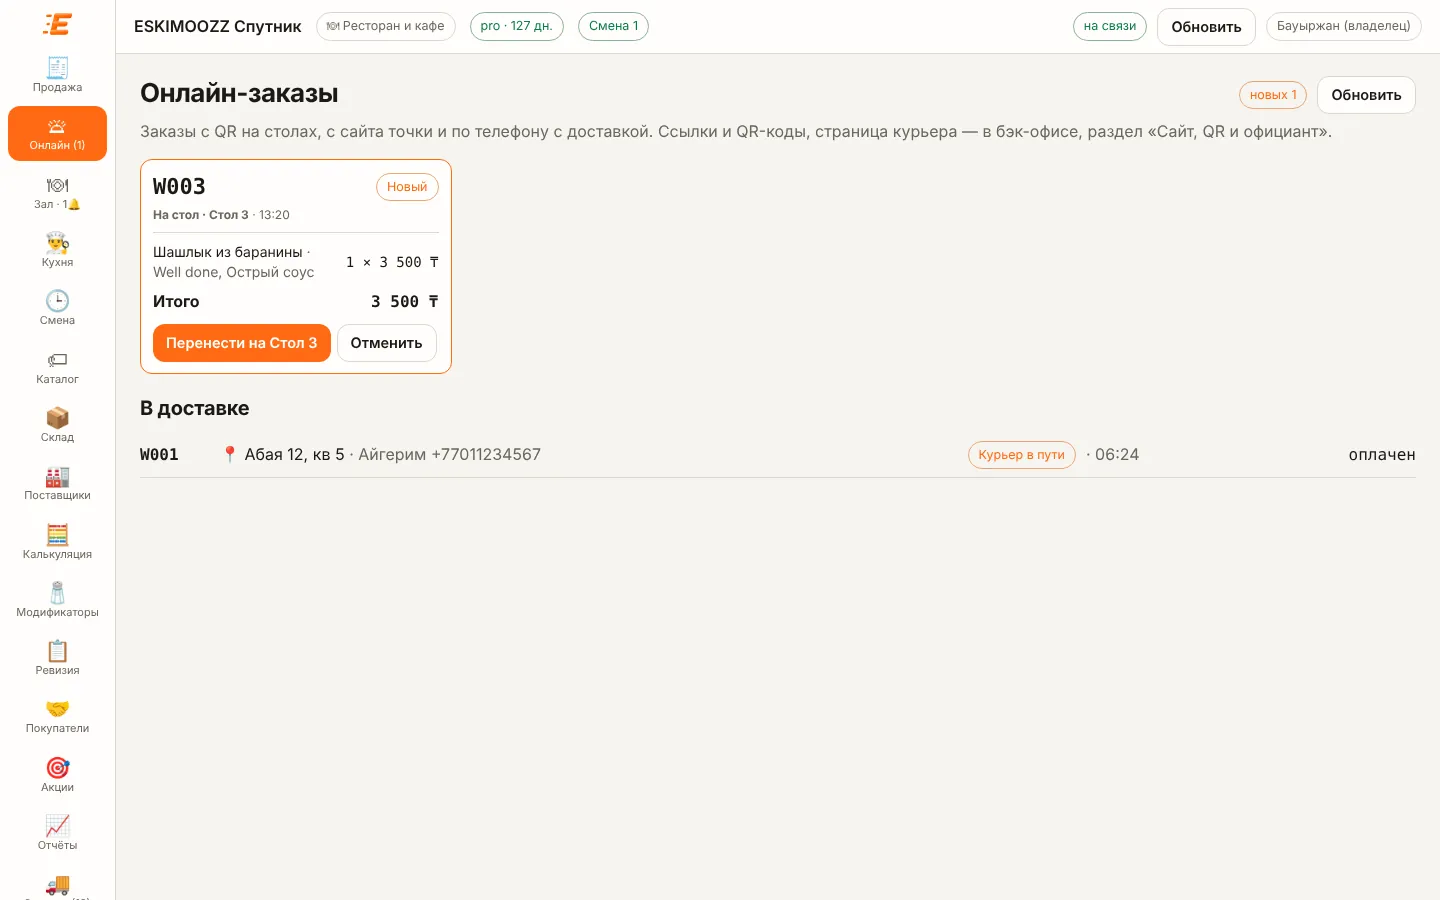The width and height of the screenshot is (1440, 900).
Task: Click the ESKIMOOZZ logo icon
Action: pyautogui.click(x=57, y=24)
